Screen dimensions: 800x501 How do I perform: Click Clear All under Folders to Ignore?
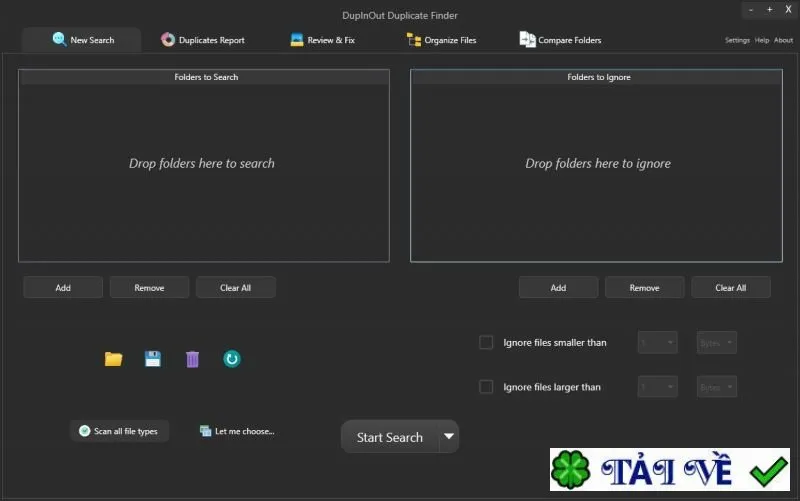[x=731, y=287]
